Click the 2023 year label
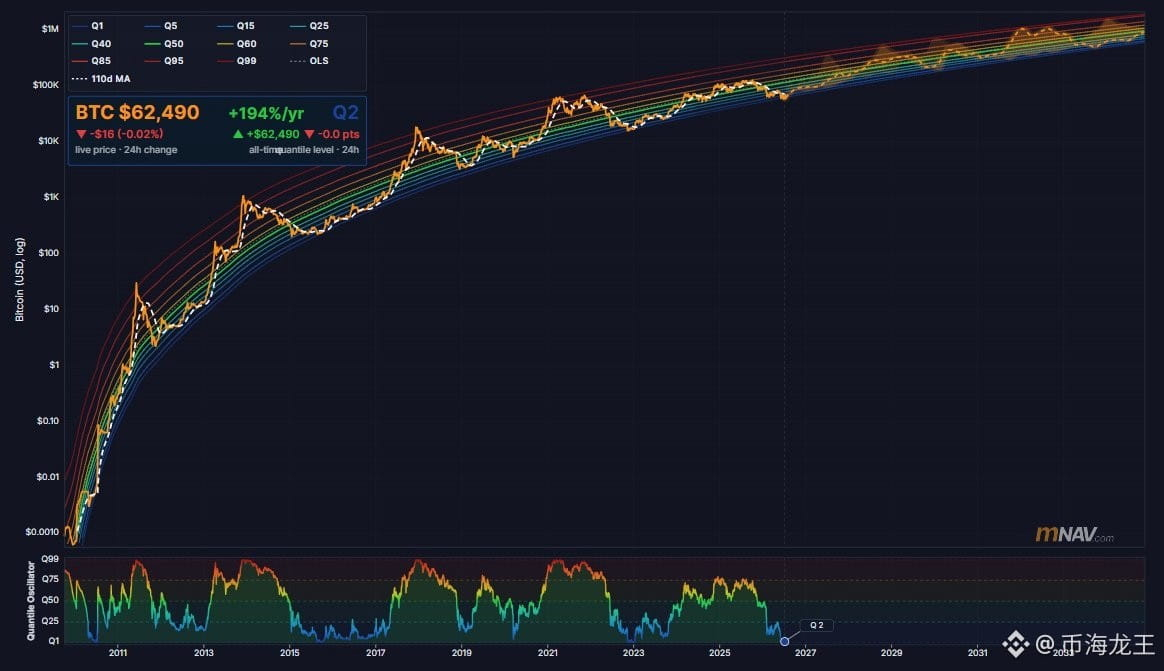The image size is (1164, 671). tap(633, 653)
